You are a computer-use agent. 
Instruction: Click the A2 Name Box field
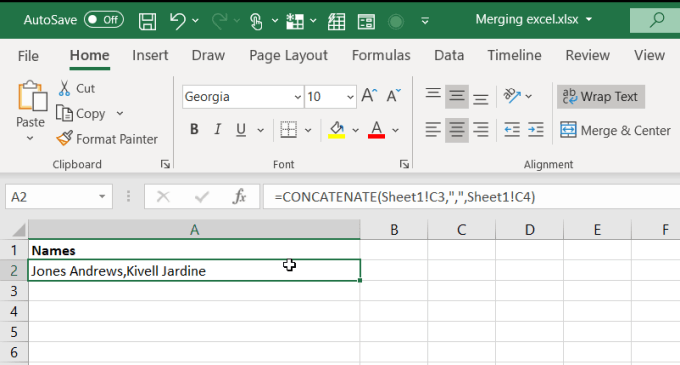(51, 197)
